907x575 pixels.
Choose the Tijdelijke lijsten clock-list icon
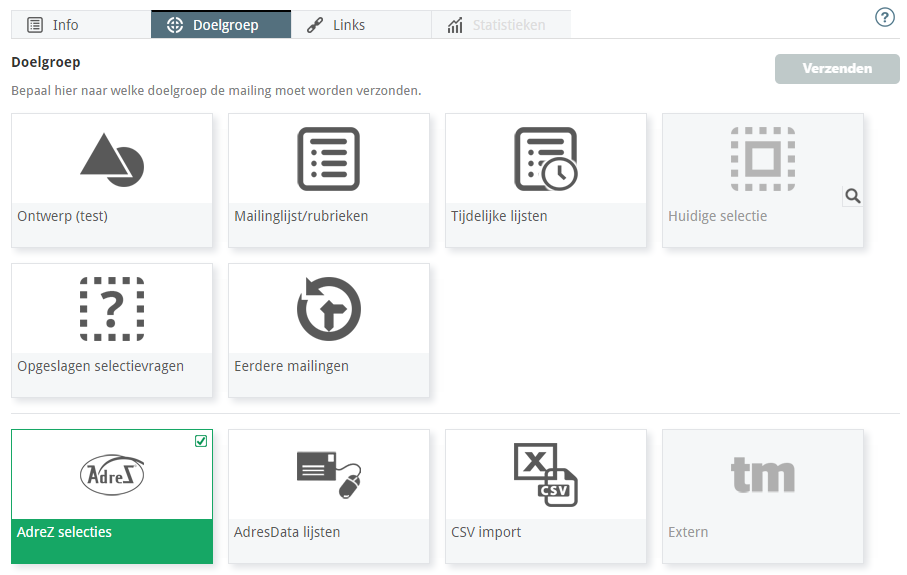coord(545,159)
